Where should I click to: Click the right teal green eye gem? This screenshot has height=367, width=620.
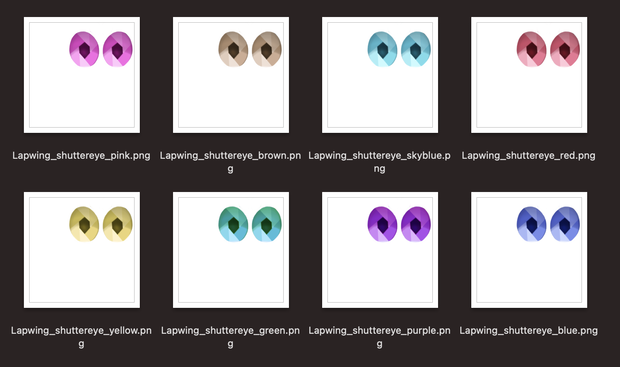click(267, 224)
